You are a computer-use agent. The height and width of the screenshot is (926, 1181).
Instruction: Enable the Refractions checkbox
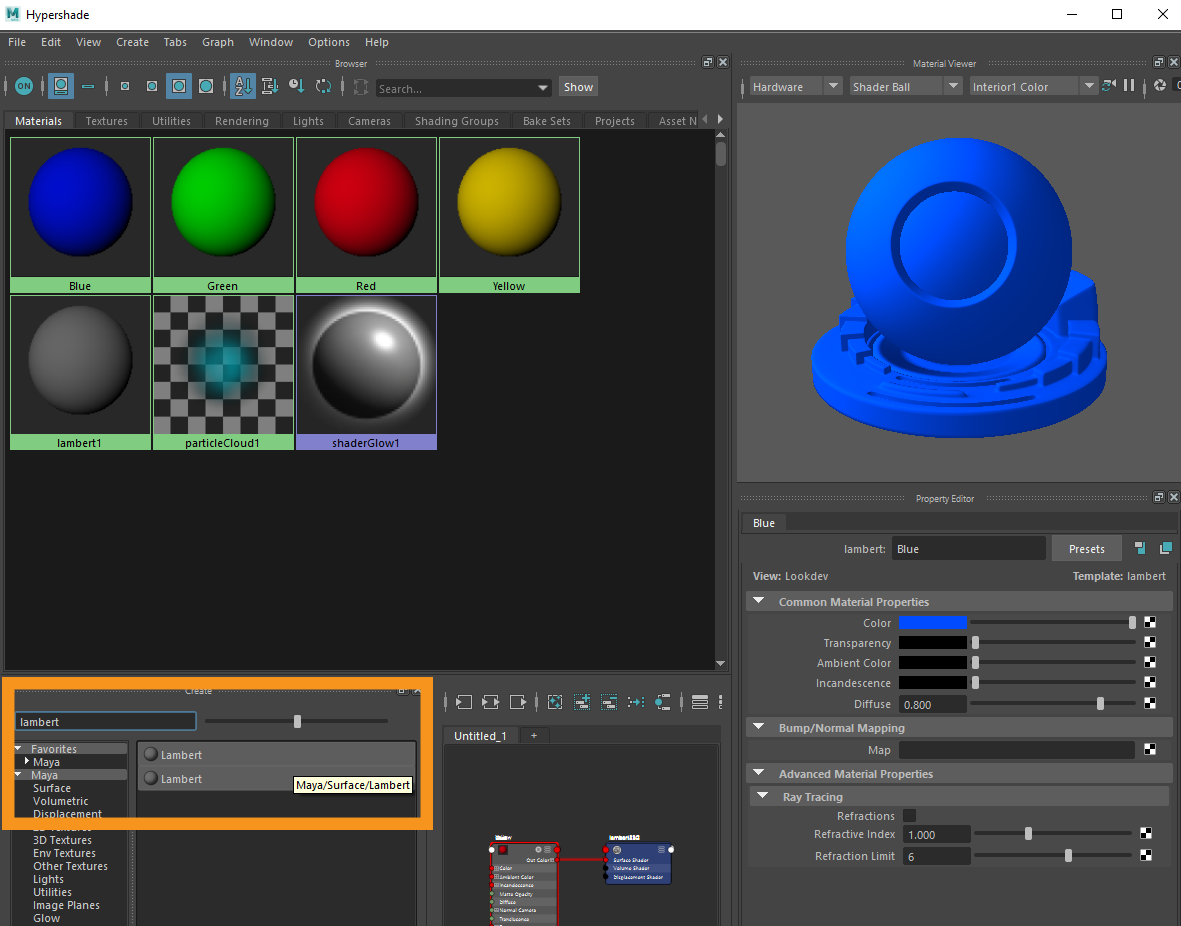[x=910, y=816]
